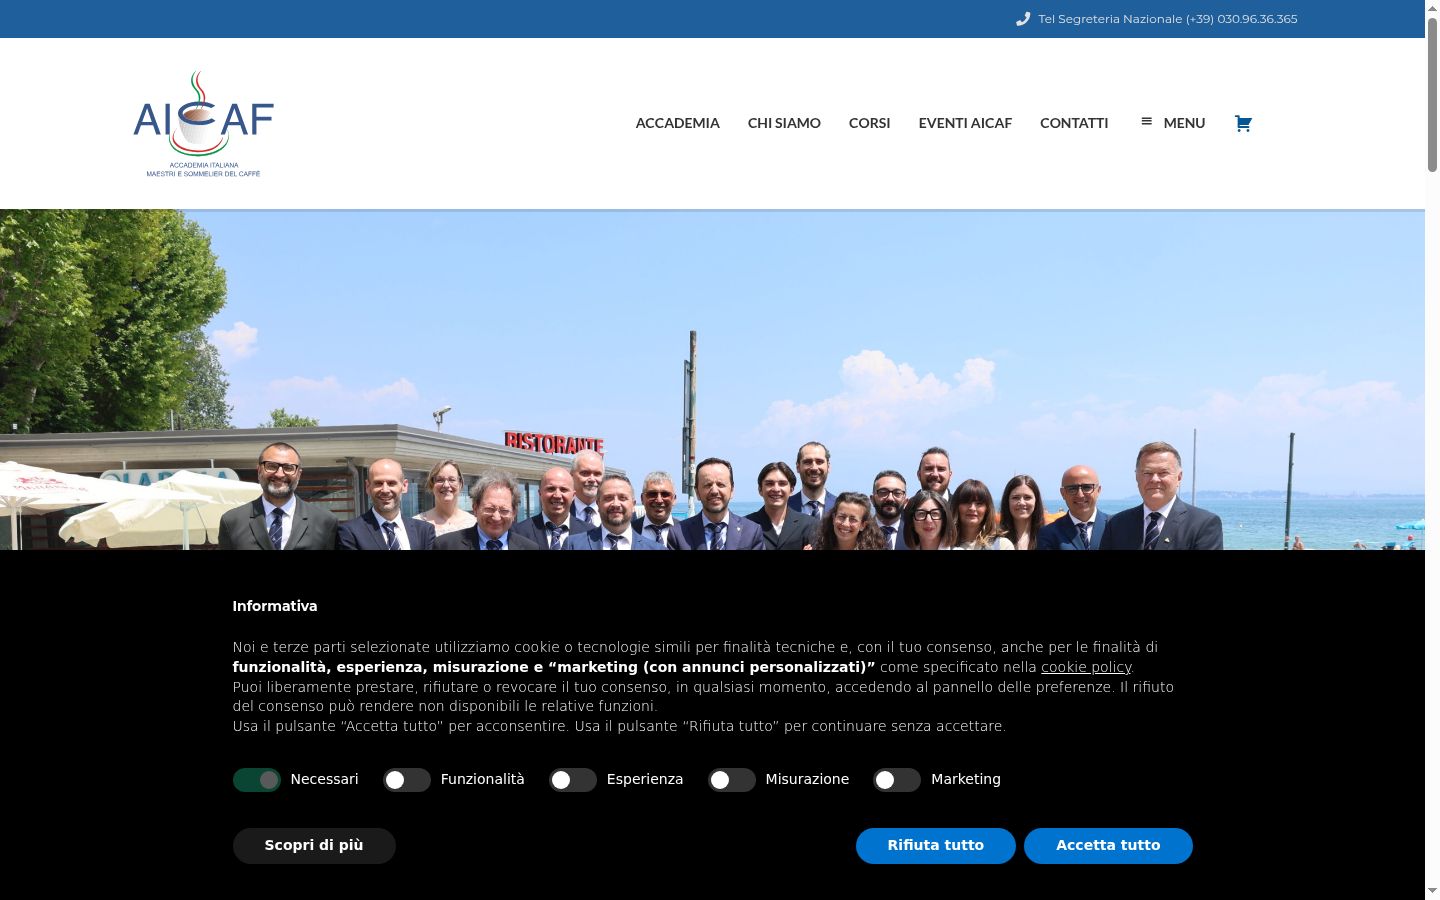
Task: Click the AICAF logo
Action: 204,124
